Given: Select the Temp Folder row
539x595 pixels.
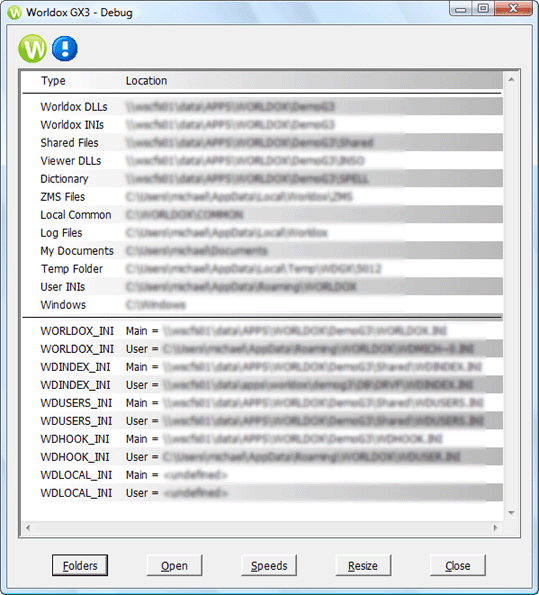Looking at the screenshot, I should [x=263, y=269].
